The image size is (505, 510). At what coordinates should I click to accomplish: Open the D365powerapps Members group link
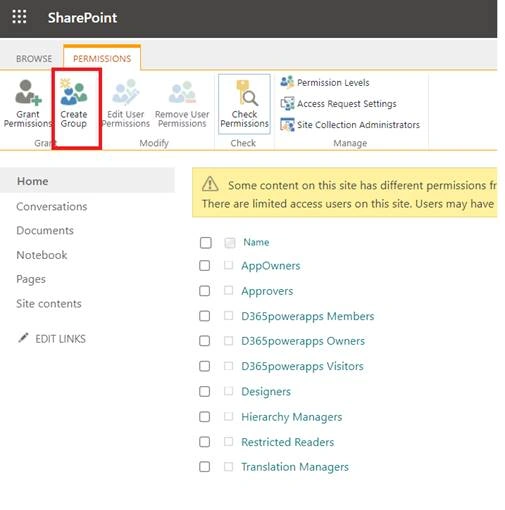(x=308, y=316)
